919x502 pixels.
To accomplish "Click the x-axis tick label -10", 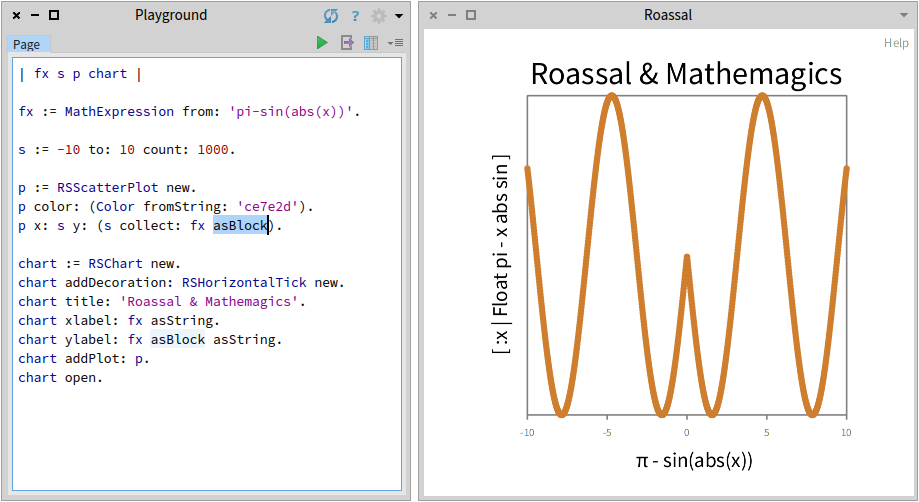I will point(527,432).
